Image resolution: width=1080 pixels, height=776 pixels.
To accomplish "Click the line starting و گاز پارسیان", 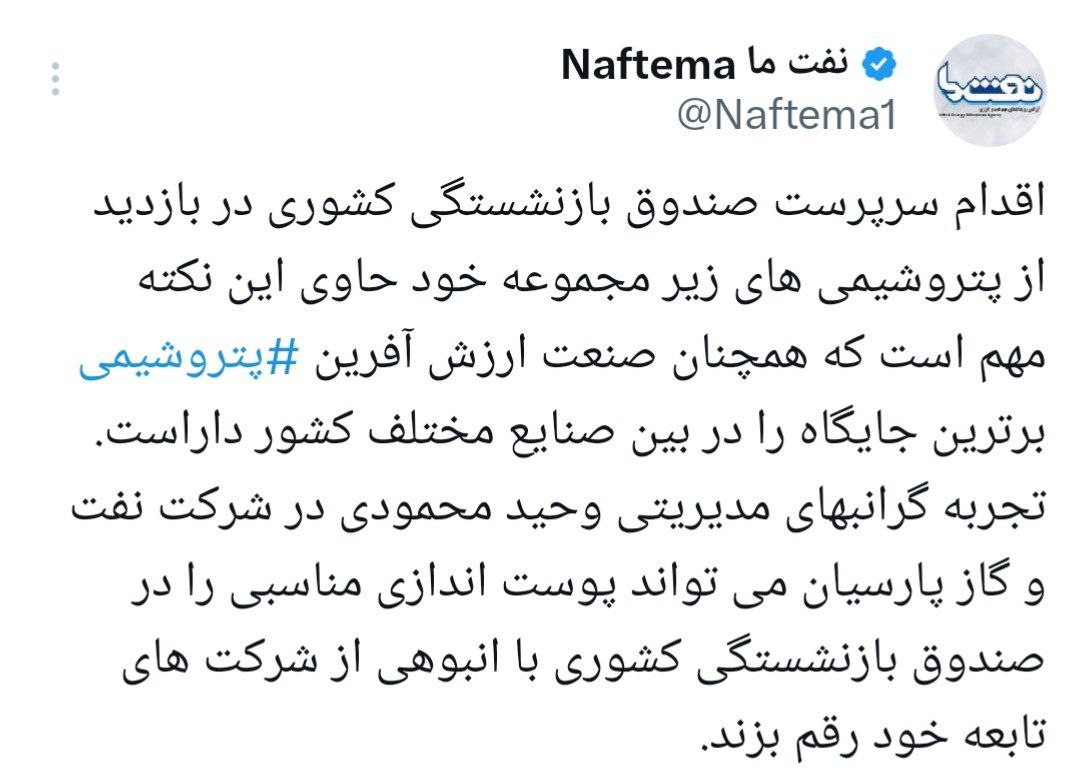I will tap(588, 585).
